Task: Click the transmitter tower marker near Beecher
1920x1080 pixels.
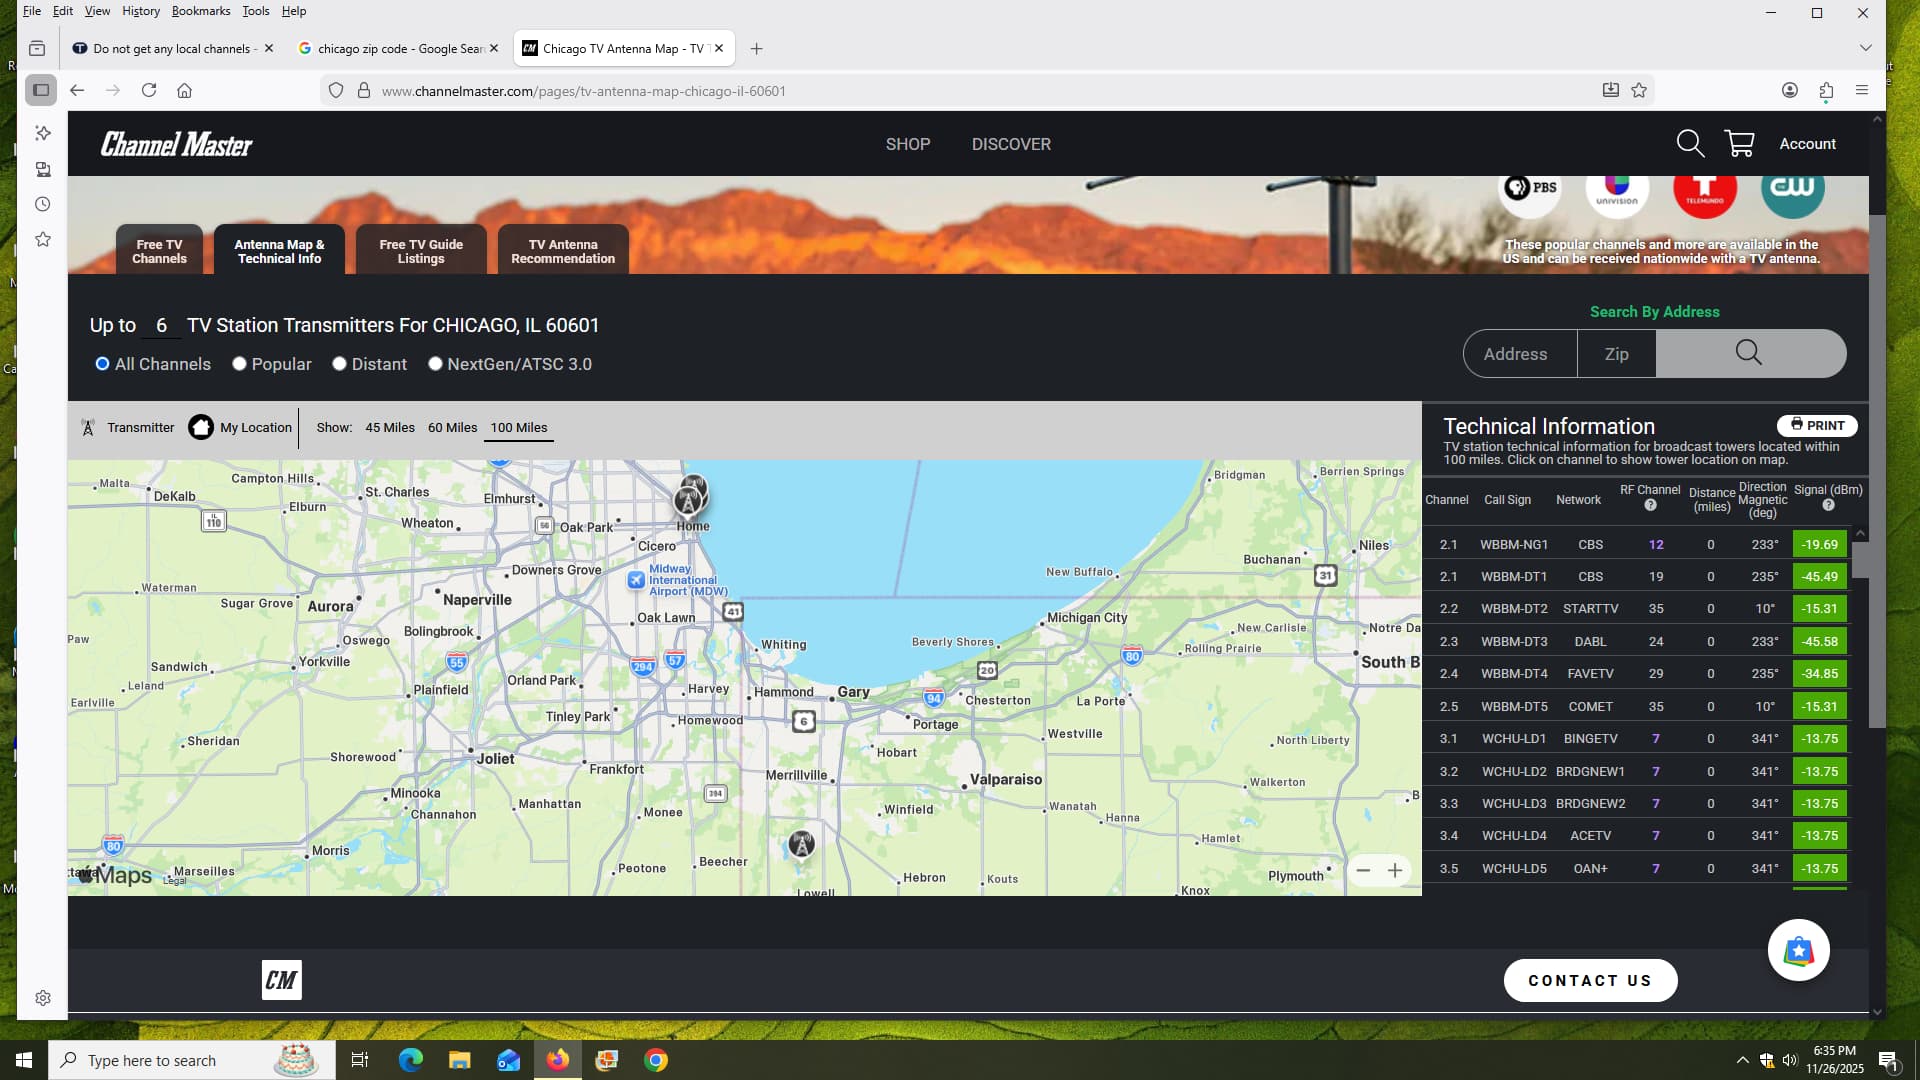Action: 801,845
